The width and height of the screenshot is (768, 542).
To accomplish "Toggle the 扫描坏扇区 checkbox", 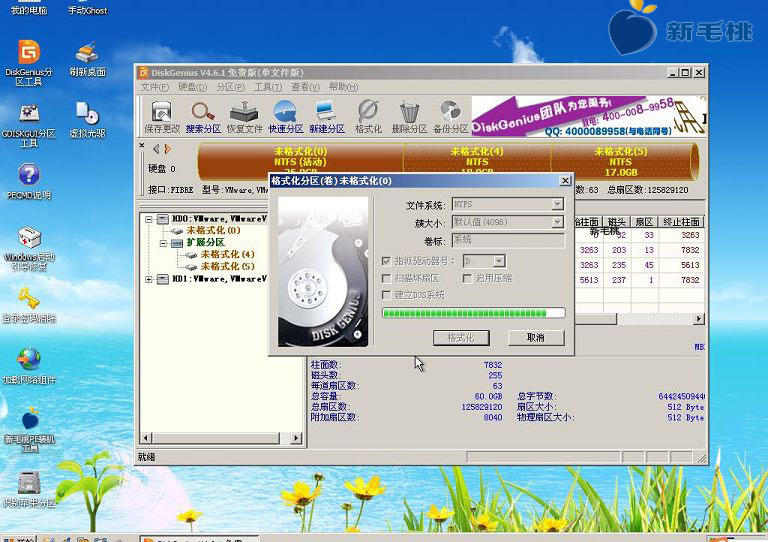I will coord(386,278).
